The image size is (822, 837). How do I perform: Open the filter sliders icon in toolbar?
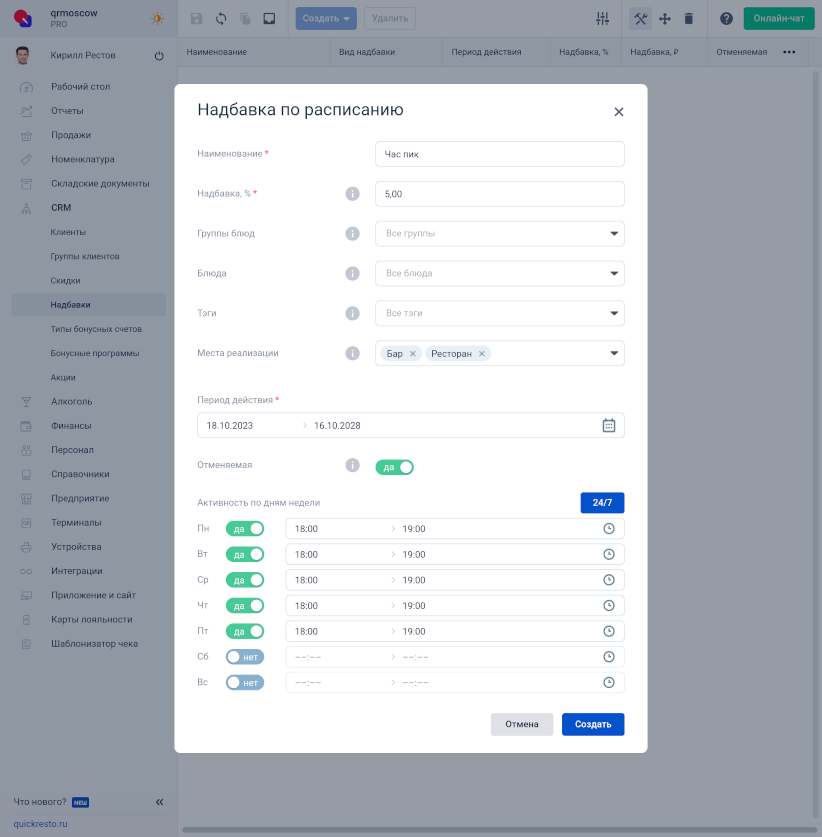tap(603, 19)
